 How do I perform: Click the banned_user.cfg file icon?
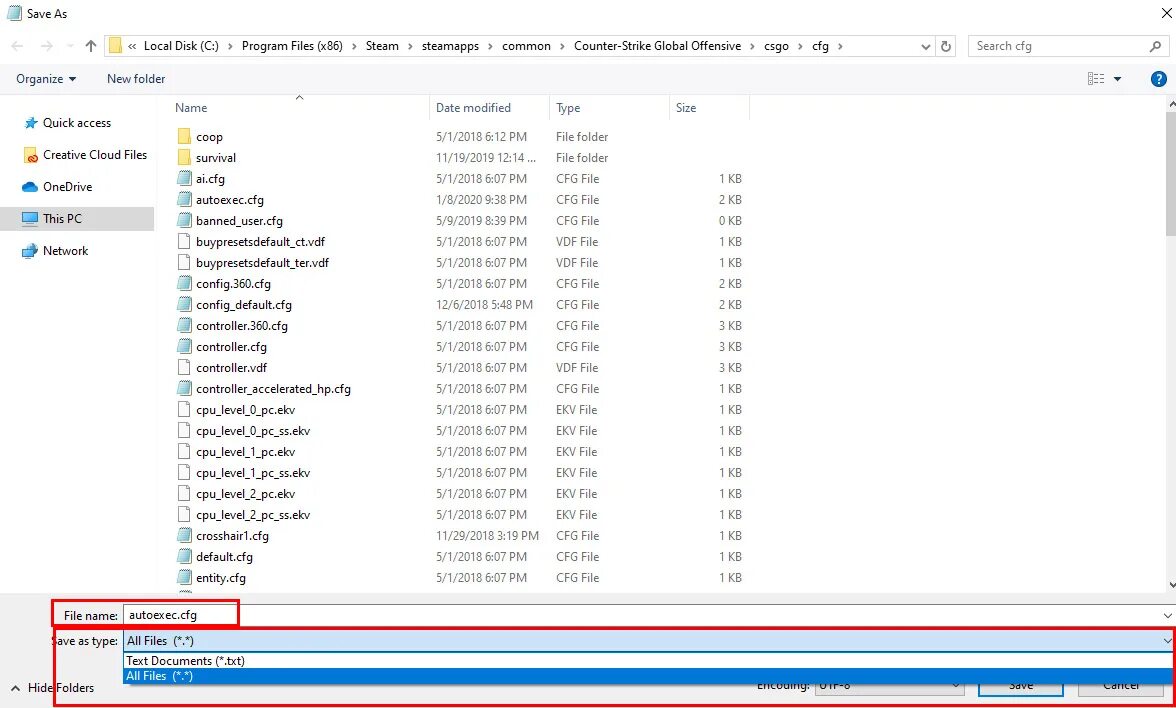pos(184,220)
